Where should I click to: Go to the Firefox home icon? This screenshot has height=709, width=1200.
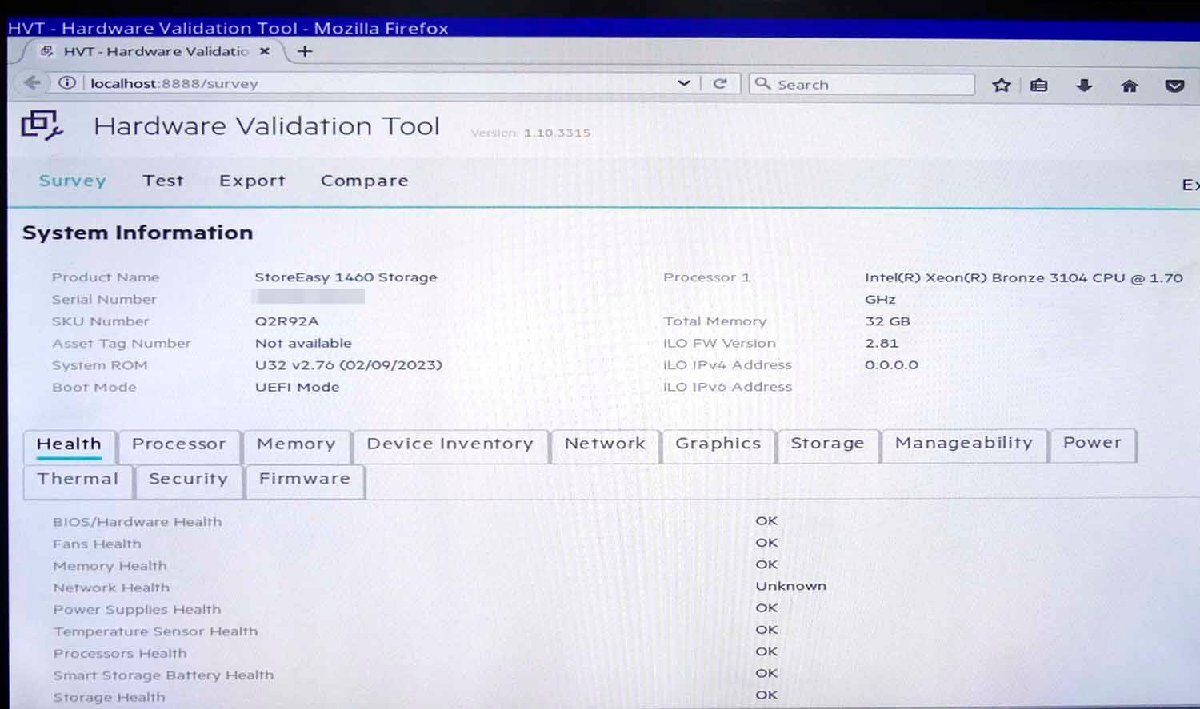tap(1130, 85)
